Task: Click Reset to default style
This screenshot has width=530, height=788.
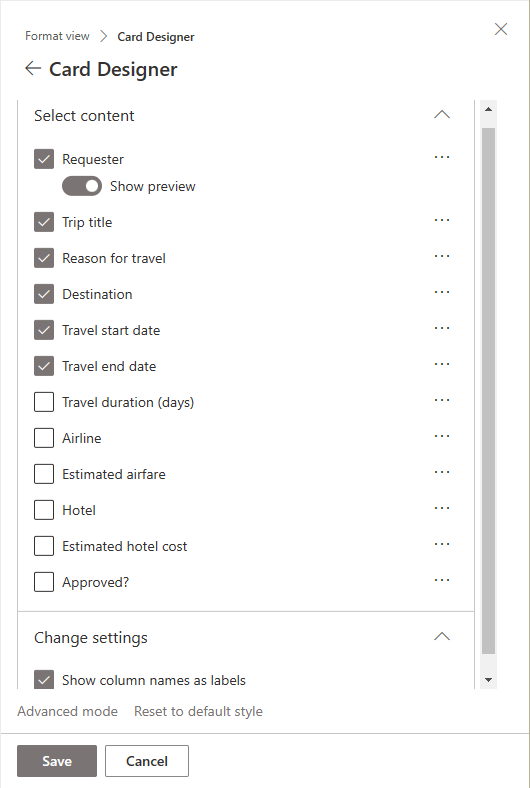Action: 198,711
